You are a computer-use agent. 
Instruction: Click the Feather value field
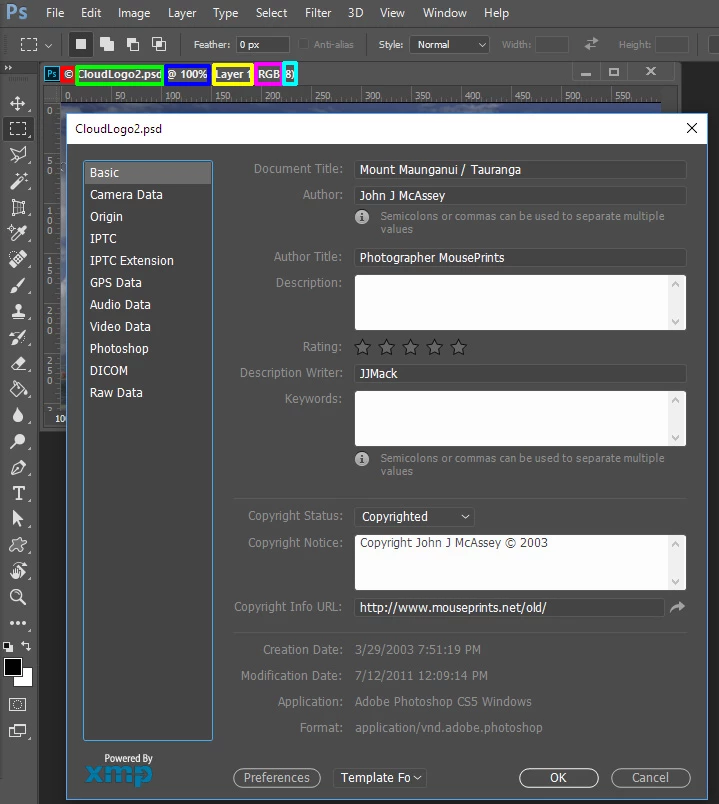[x=263, y=45]
